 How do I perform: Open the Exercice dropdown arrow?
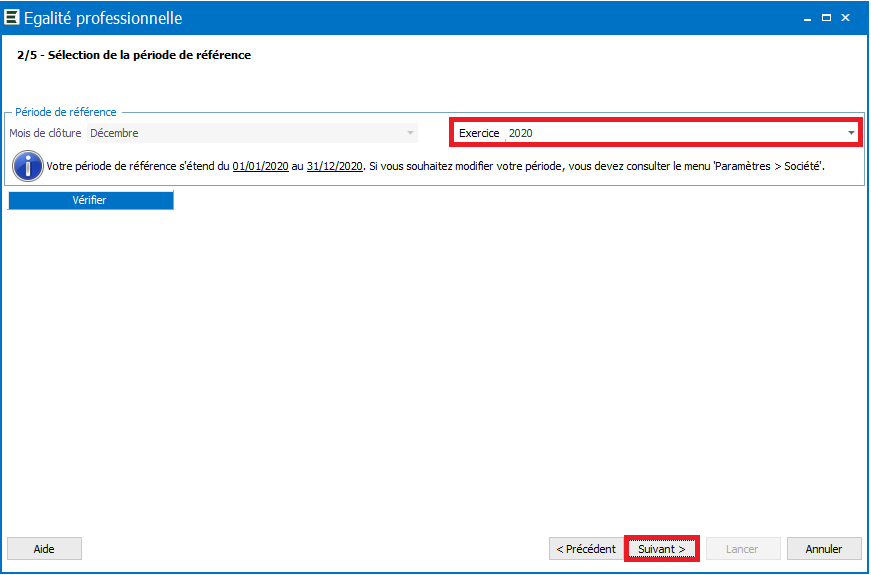pos(850,133)
